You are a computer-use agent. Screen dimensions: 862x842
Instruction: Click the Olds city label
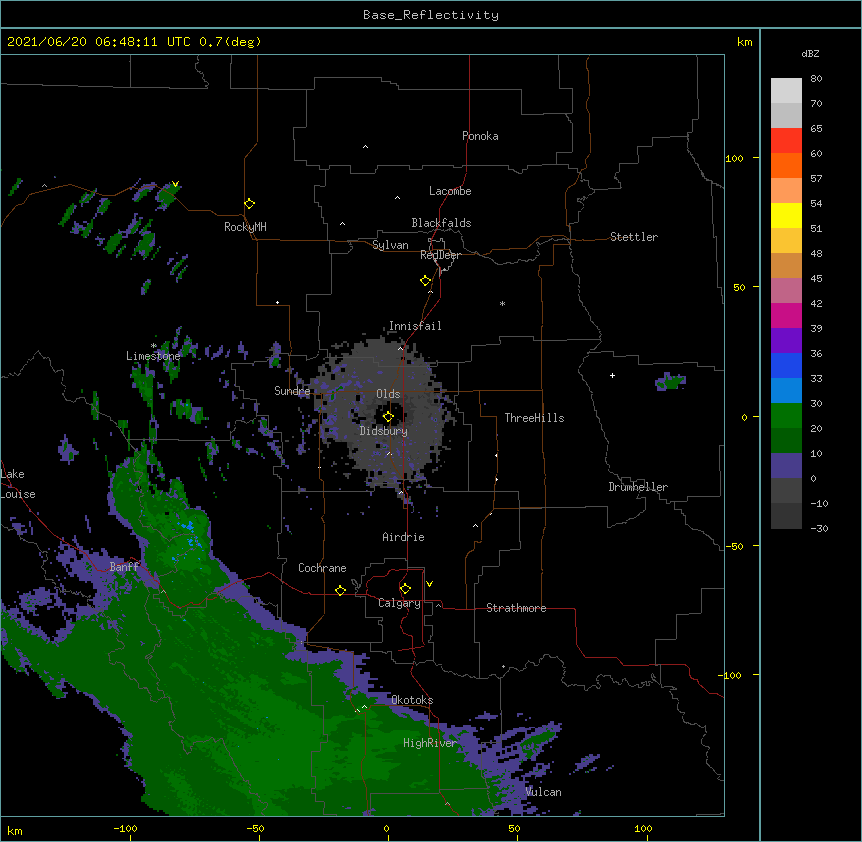[388, 394]
